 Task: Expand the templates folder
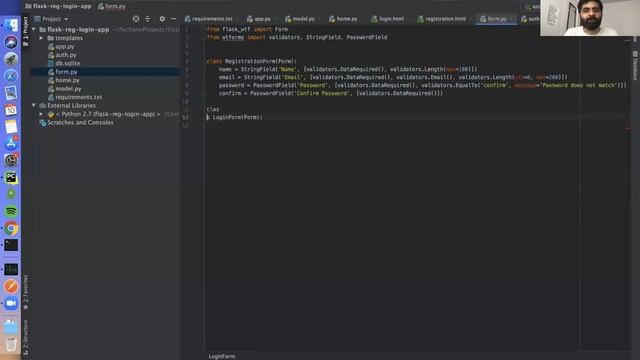[x=42, y=38]
